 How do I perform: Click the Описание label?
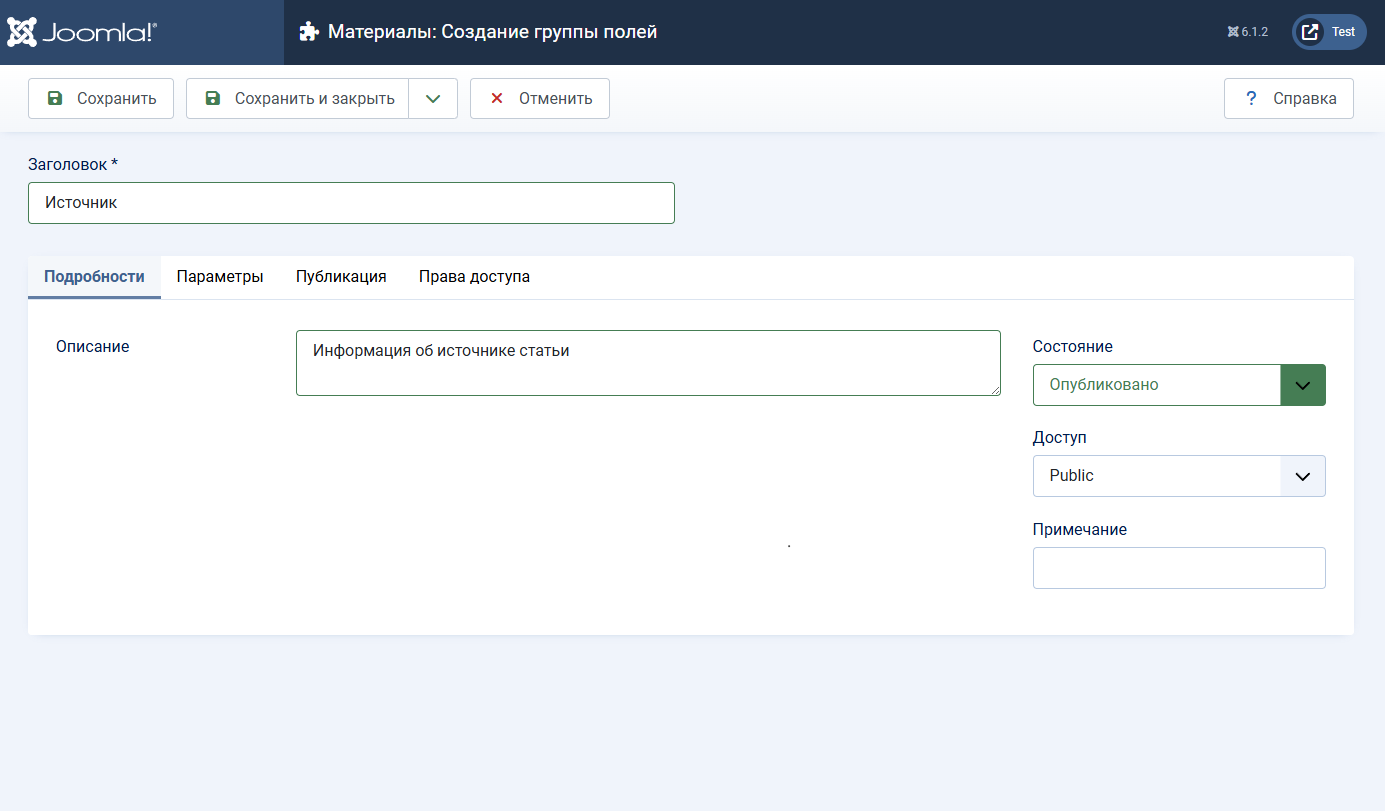click(93, 347)
